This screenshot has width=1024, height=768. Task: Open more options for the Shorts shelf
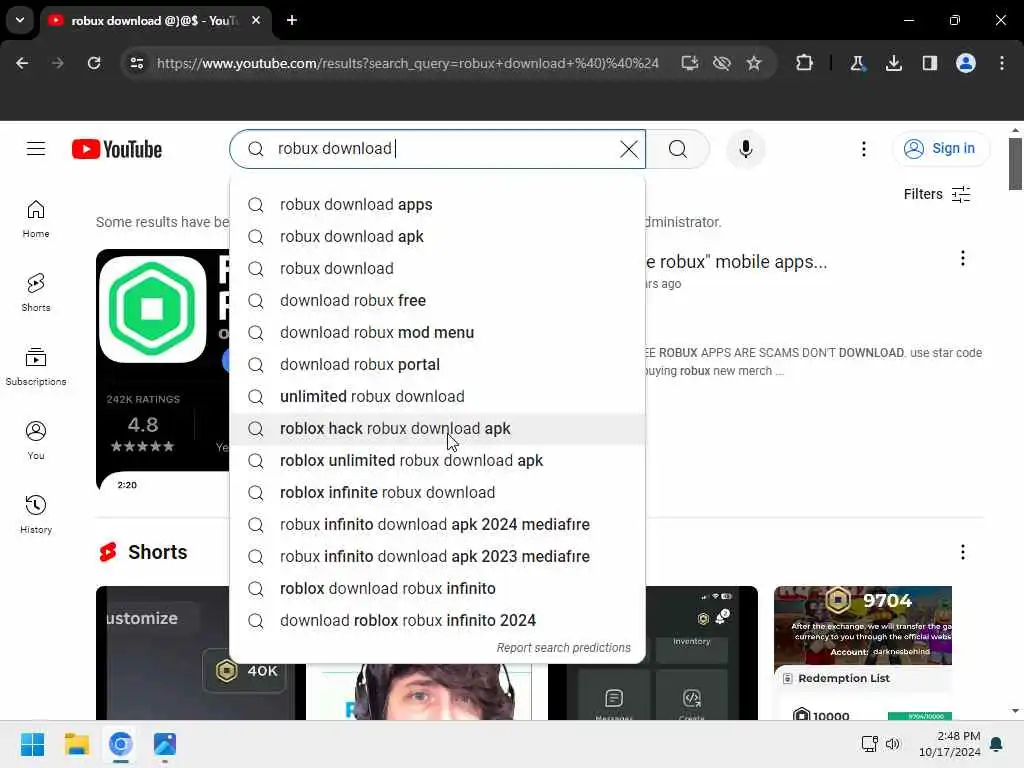(963, 552)
